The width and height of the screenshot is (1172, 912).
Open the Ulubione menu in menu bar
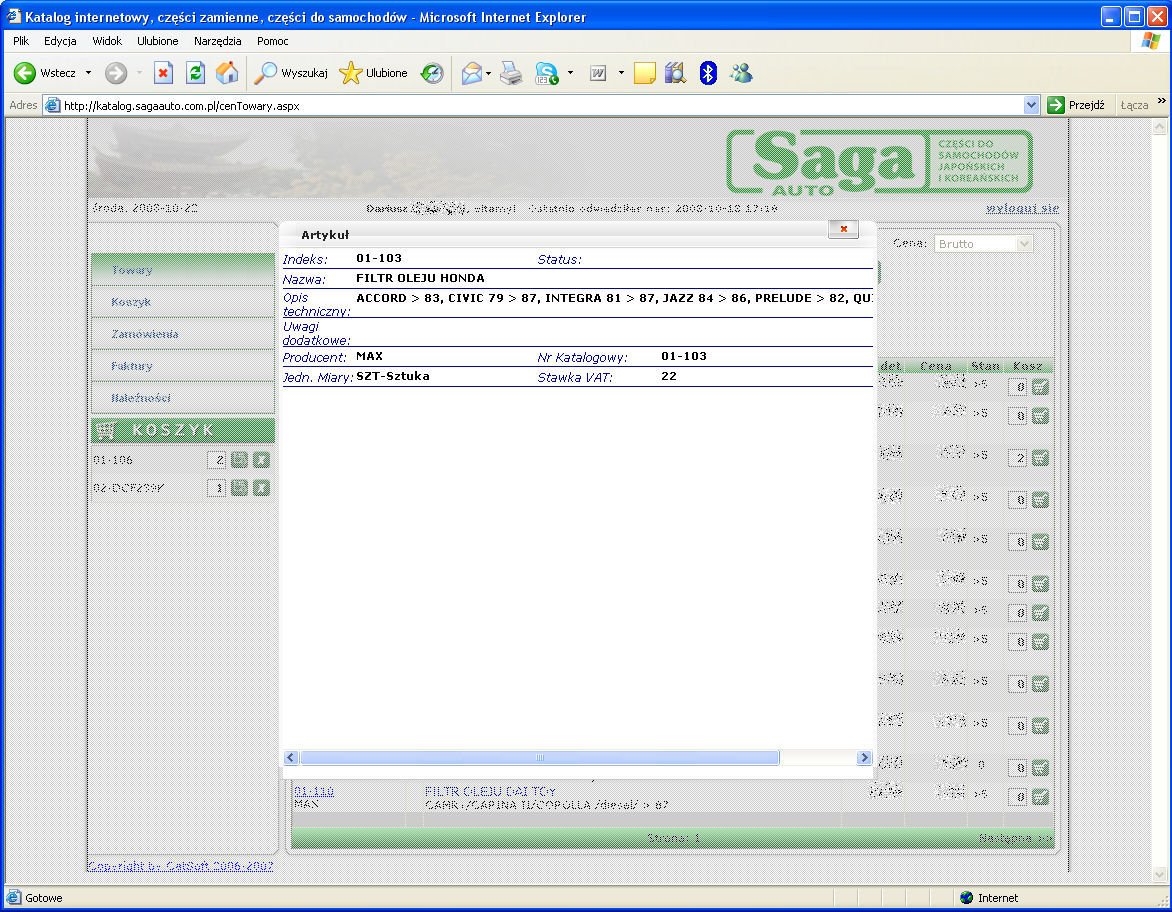(158, 41)
